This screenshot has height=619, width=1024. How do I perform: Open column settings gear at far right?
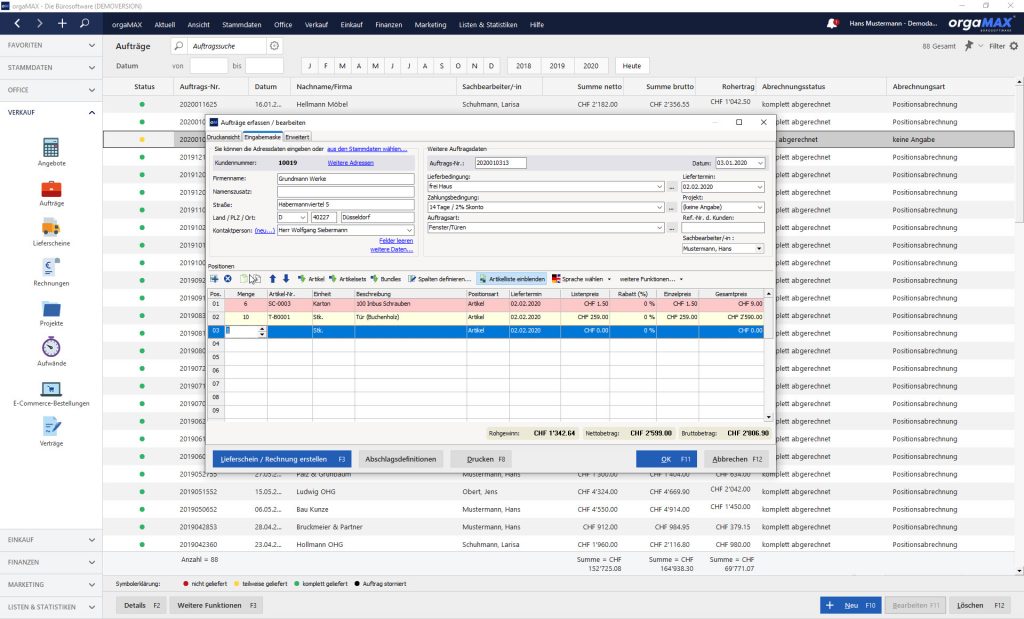1014,46
